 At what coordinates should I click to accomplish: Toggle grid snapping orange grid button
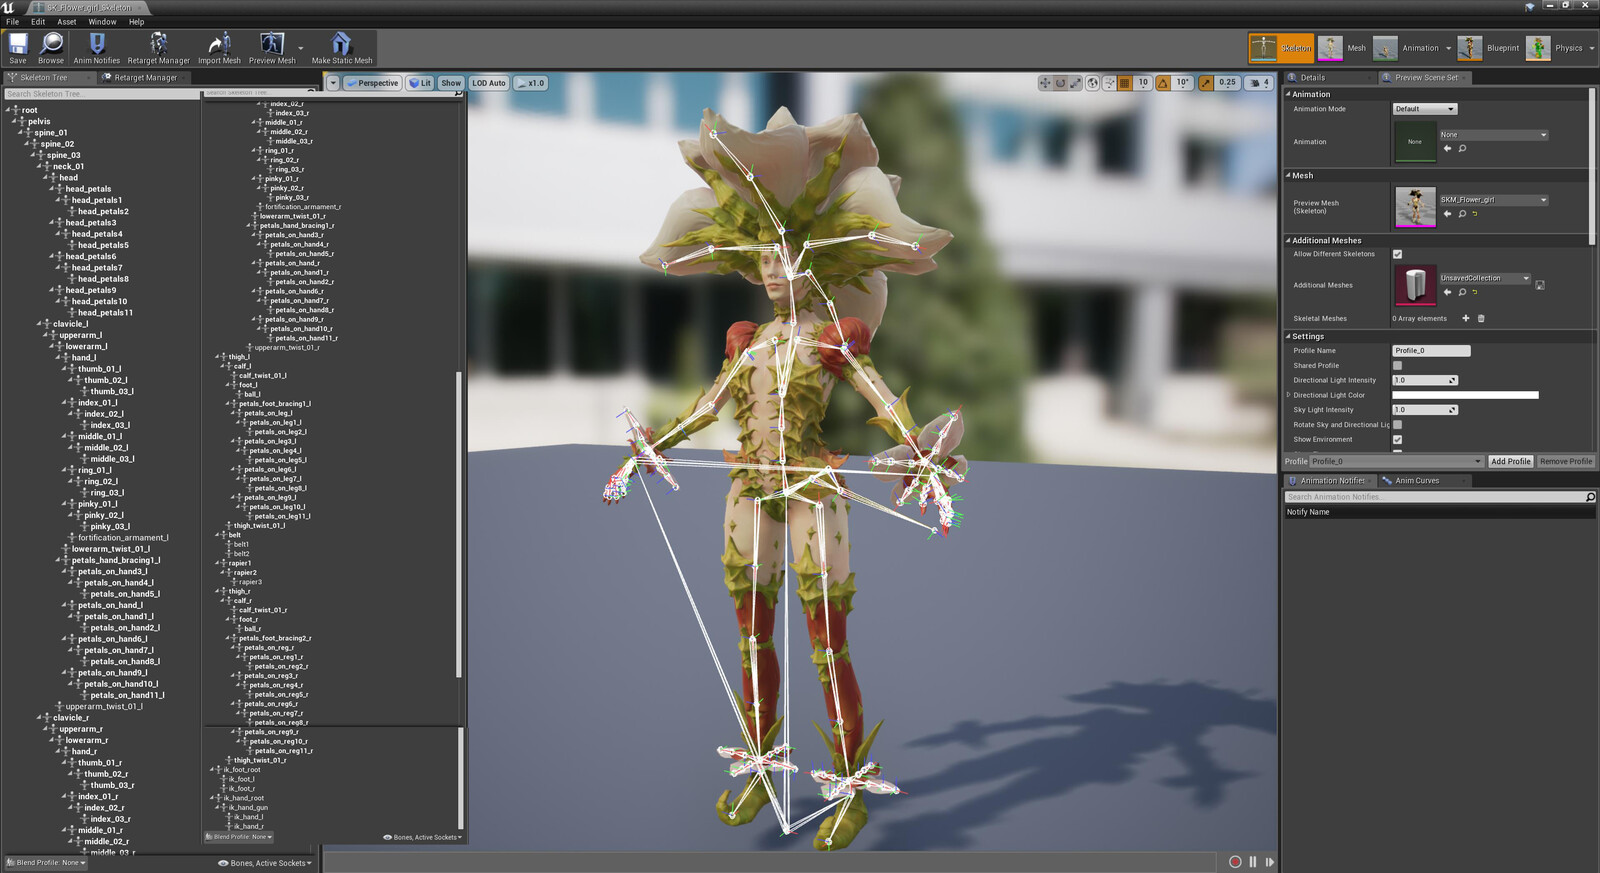tap(1124, 83)
